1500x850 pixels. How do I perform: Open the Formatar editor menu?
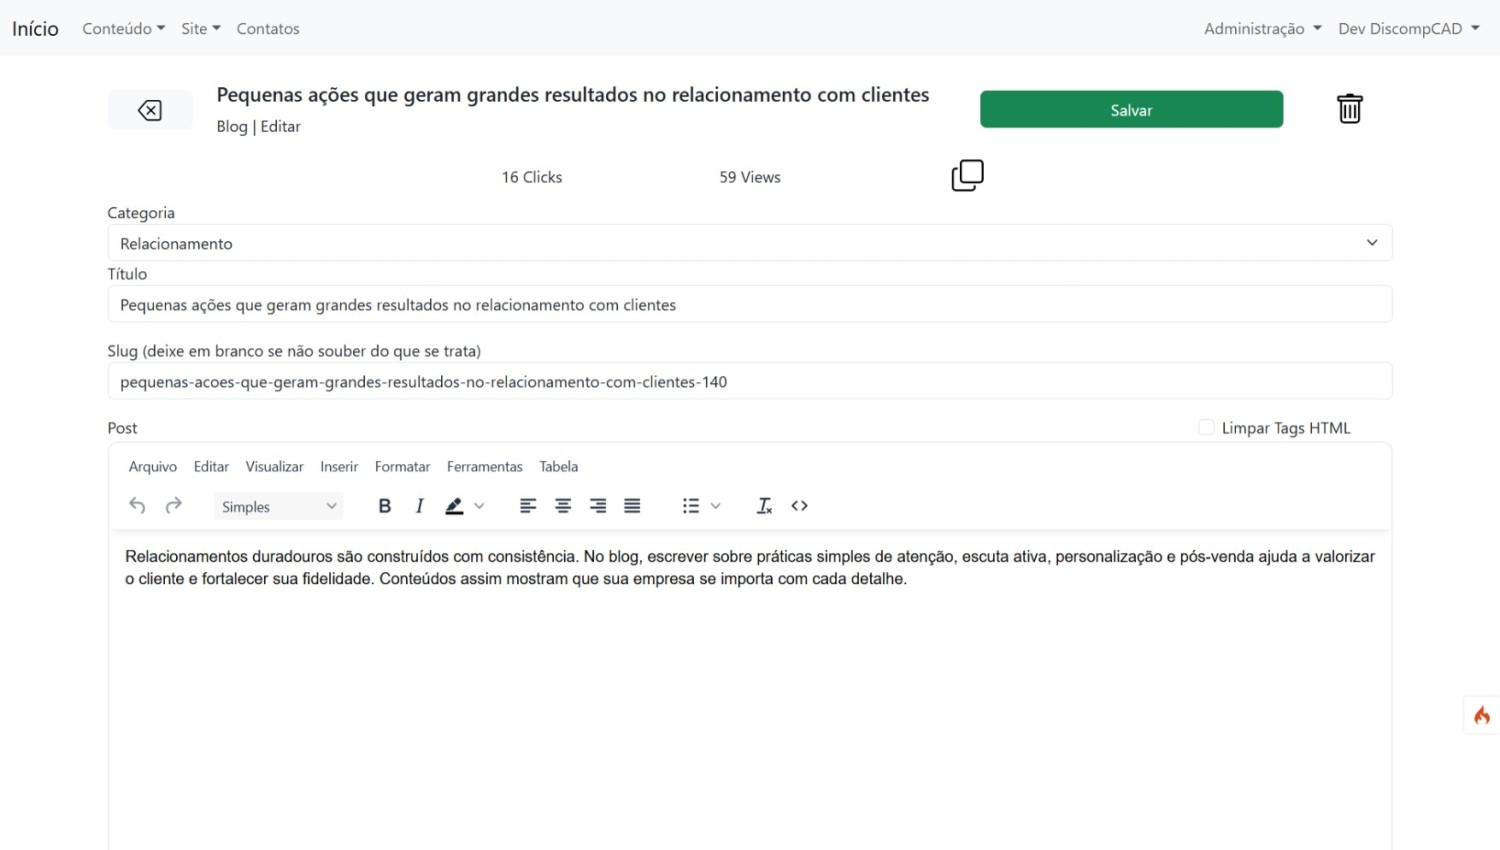[x=402, y=467]
